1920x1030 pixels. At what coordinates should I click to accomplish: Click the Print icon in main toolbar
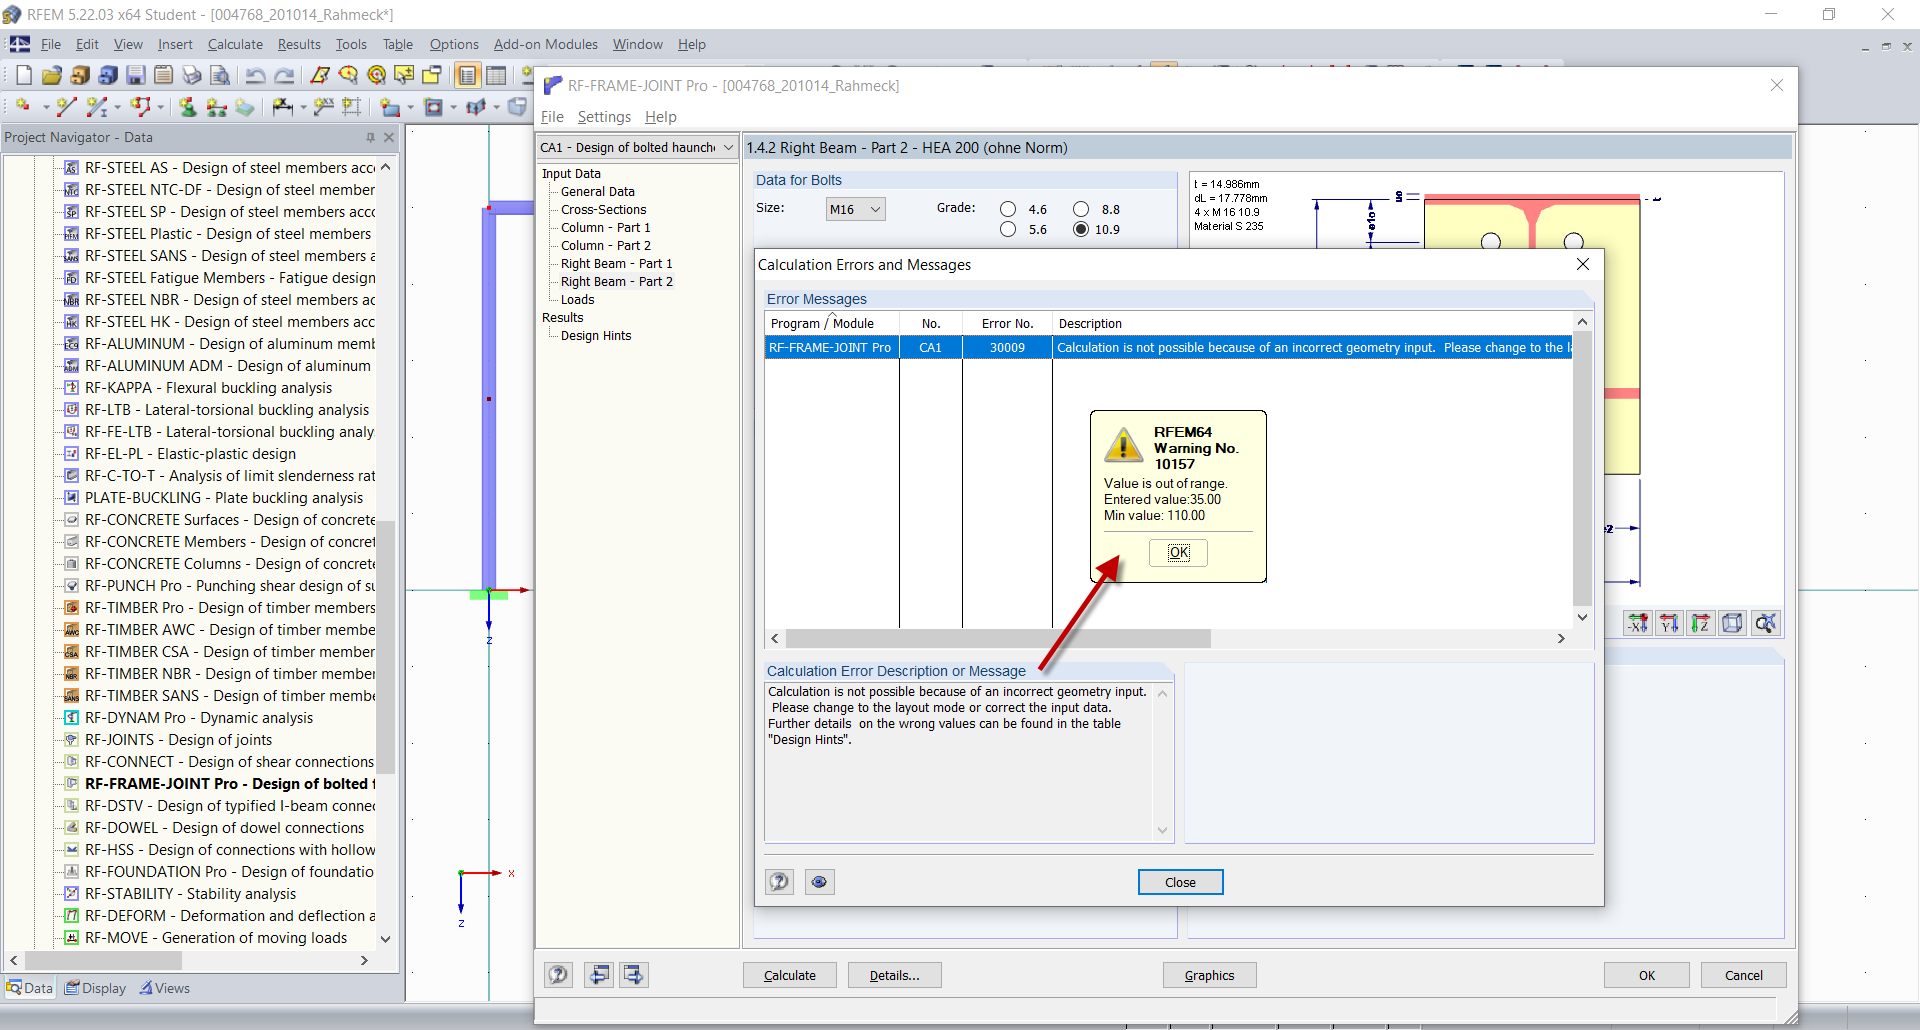[192, 75]
